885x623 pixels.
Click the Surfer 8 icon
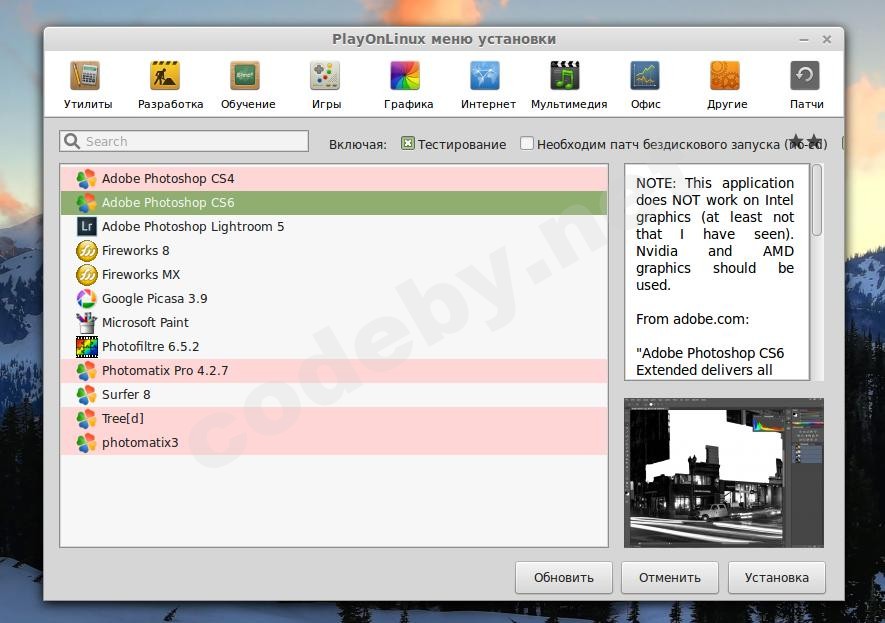coord(86,394)
